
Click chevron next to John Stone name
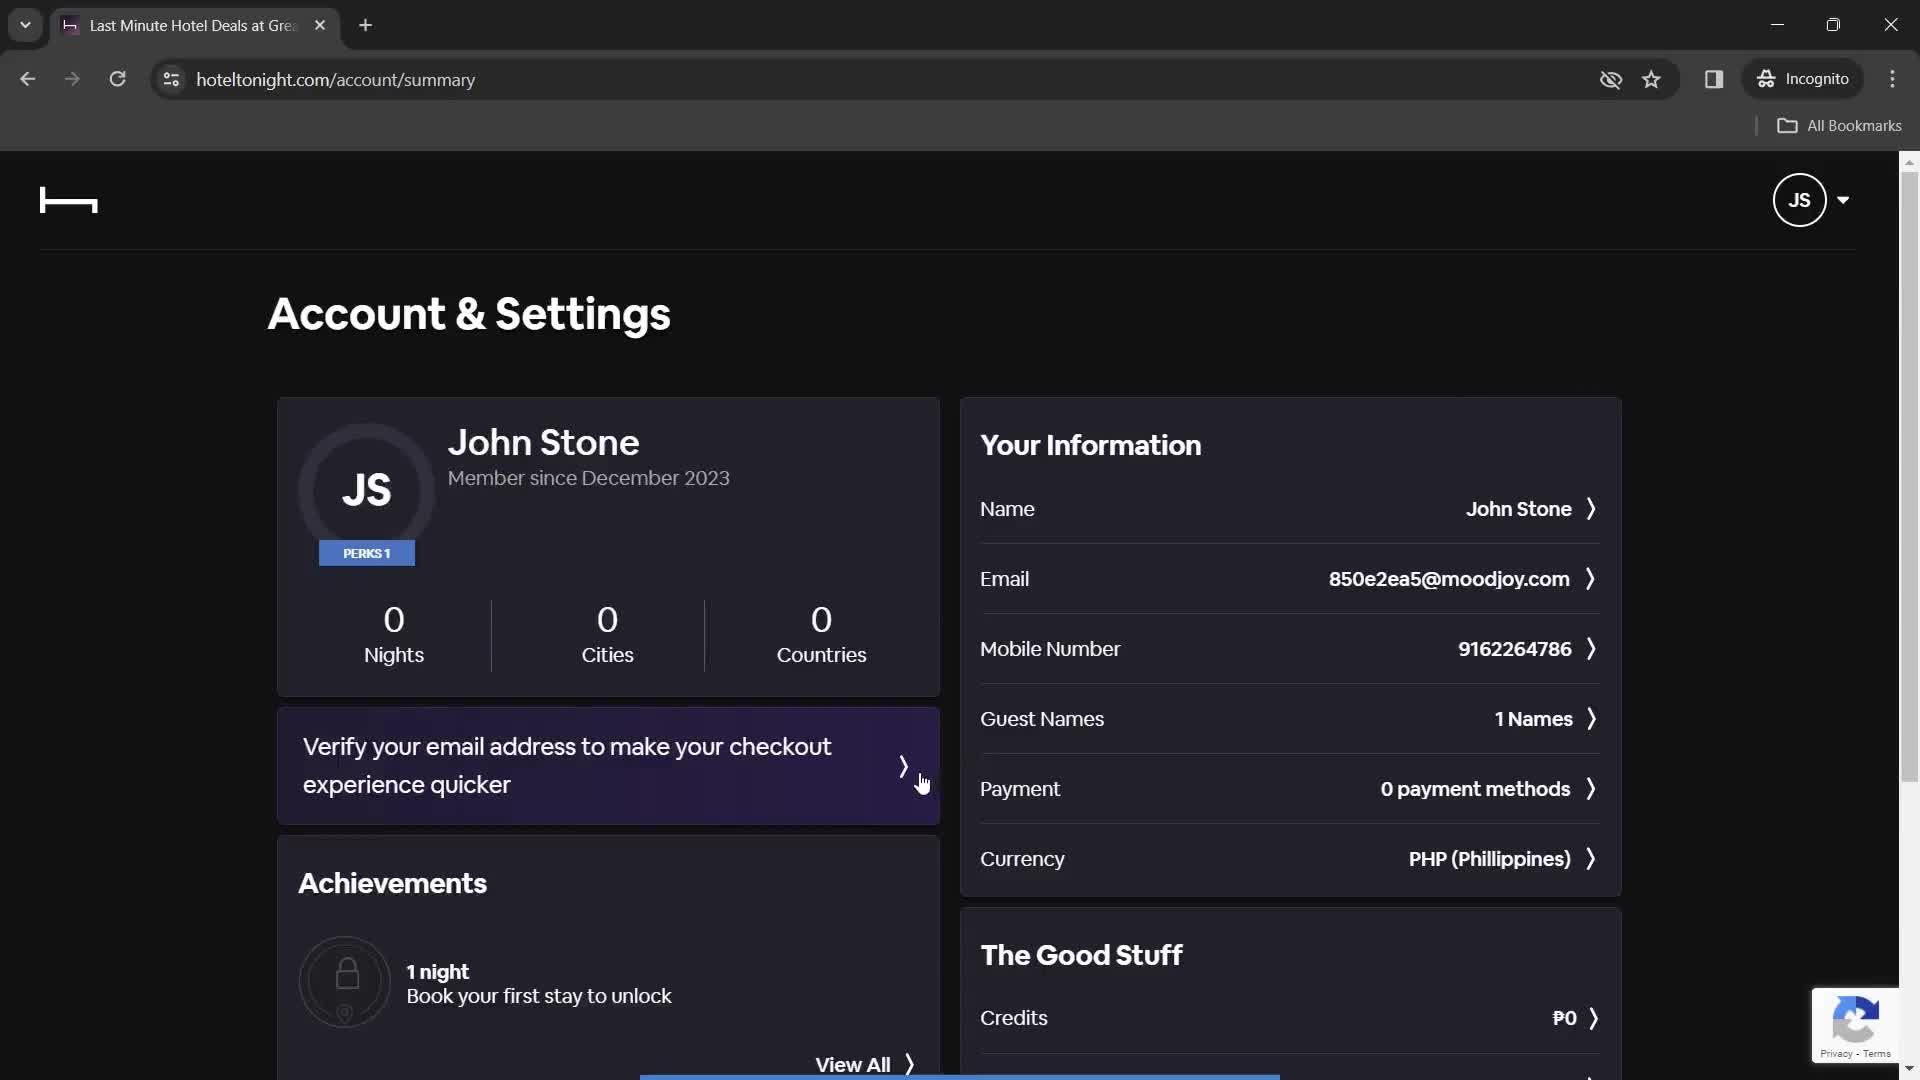tap(1590, 509)
